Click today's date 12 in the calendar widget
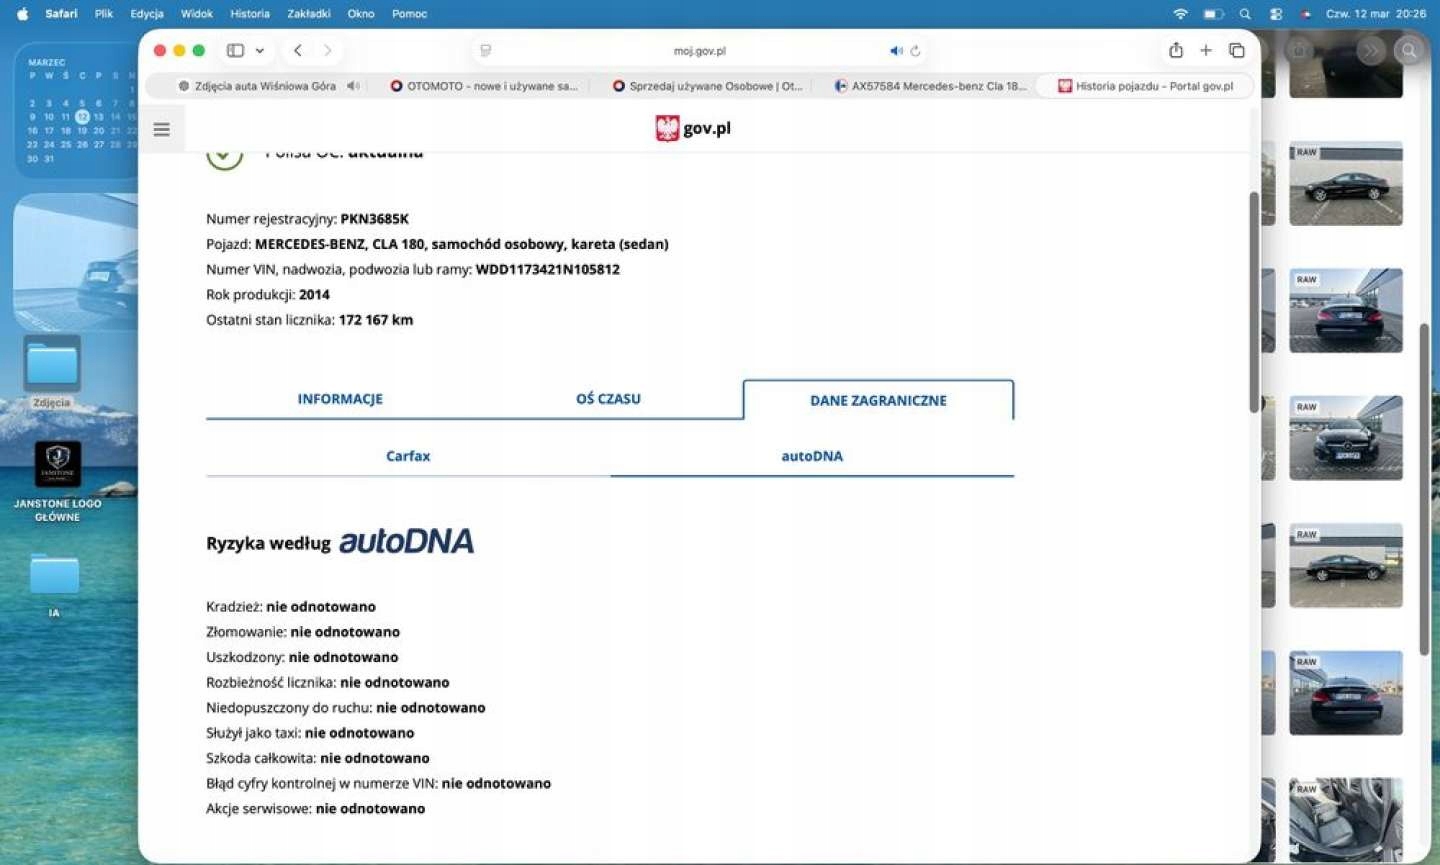The image size is (1440, 865). pos(82,117)
